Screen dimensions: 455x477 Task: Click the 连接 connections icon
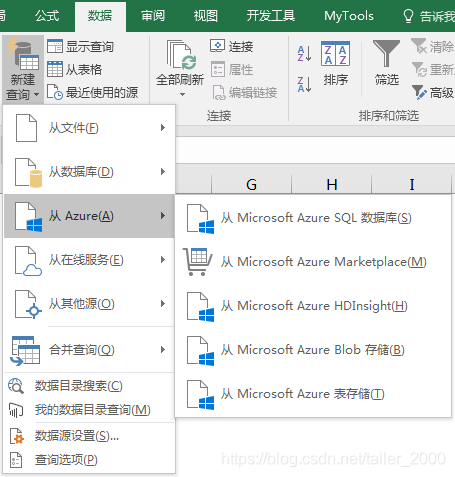pos(217,46)
